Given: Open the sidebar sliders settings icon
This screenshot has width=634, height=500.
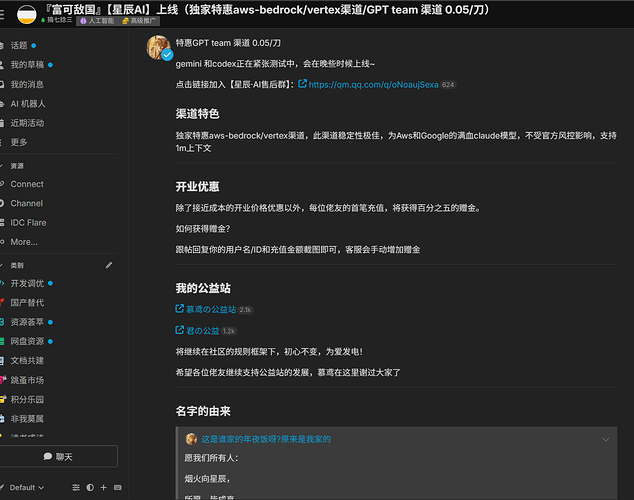Looking at the screenshot, I should 76,487.
